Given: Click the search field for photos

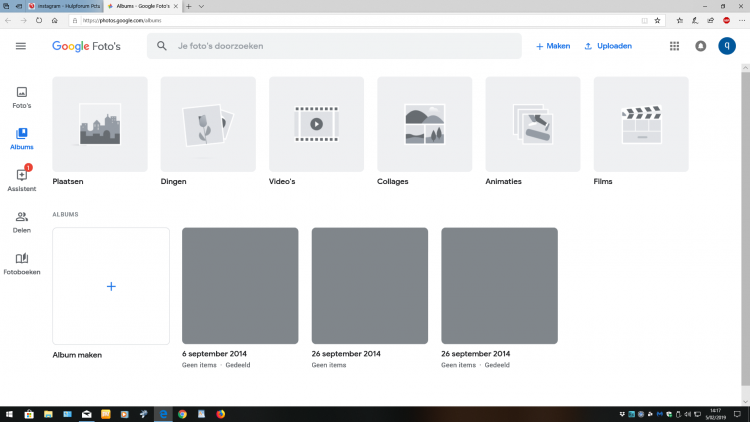Looking at the screenshot, I should tap(340, 46).
